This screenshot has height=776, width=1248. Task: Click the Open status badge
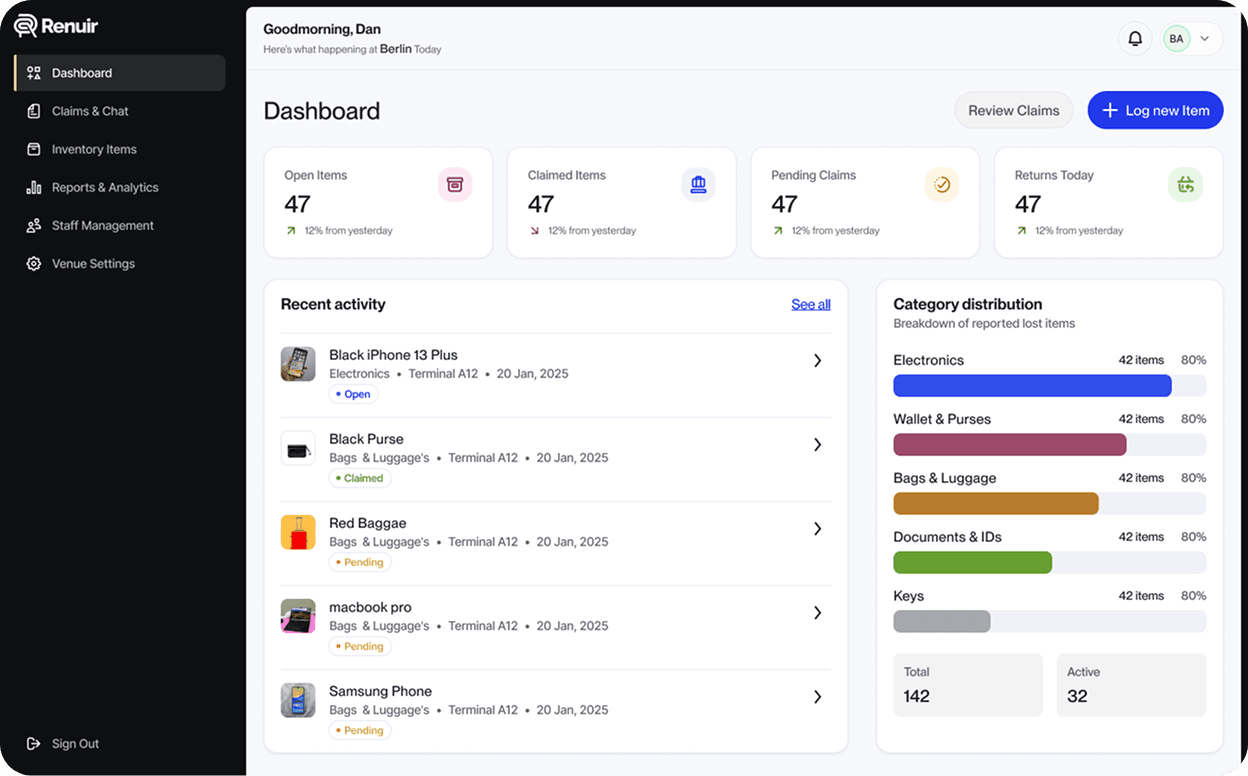click(353, 394)
